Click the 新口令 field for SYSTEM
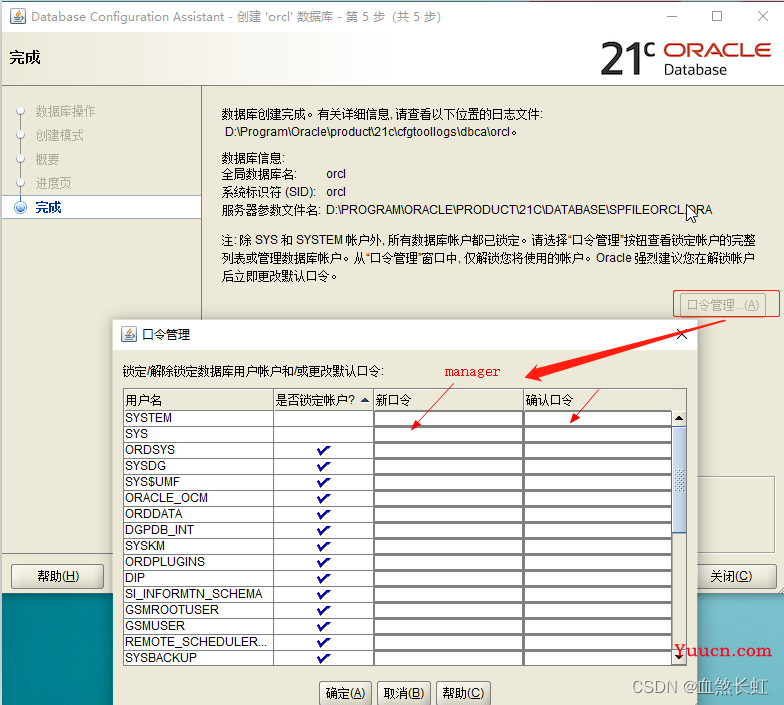 (448, 418)
